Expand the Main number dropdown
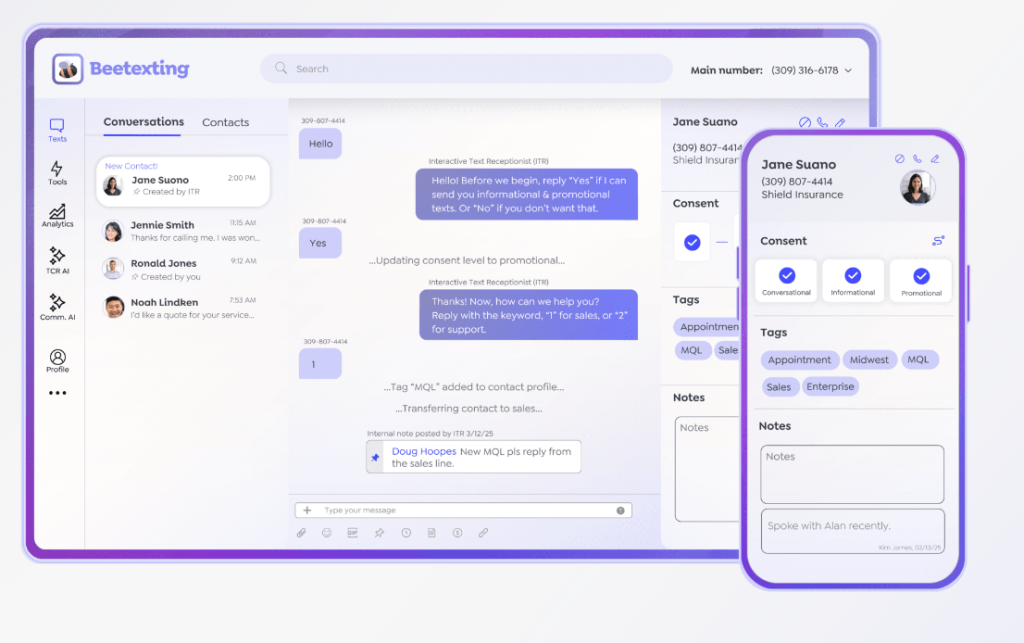 848,71
